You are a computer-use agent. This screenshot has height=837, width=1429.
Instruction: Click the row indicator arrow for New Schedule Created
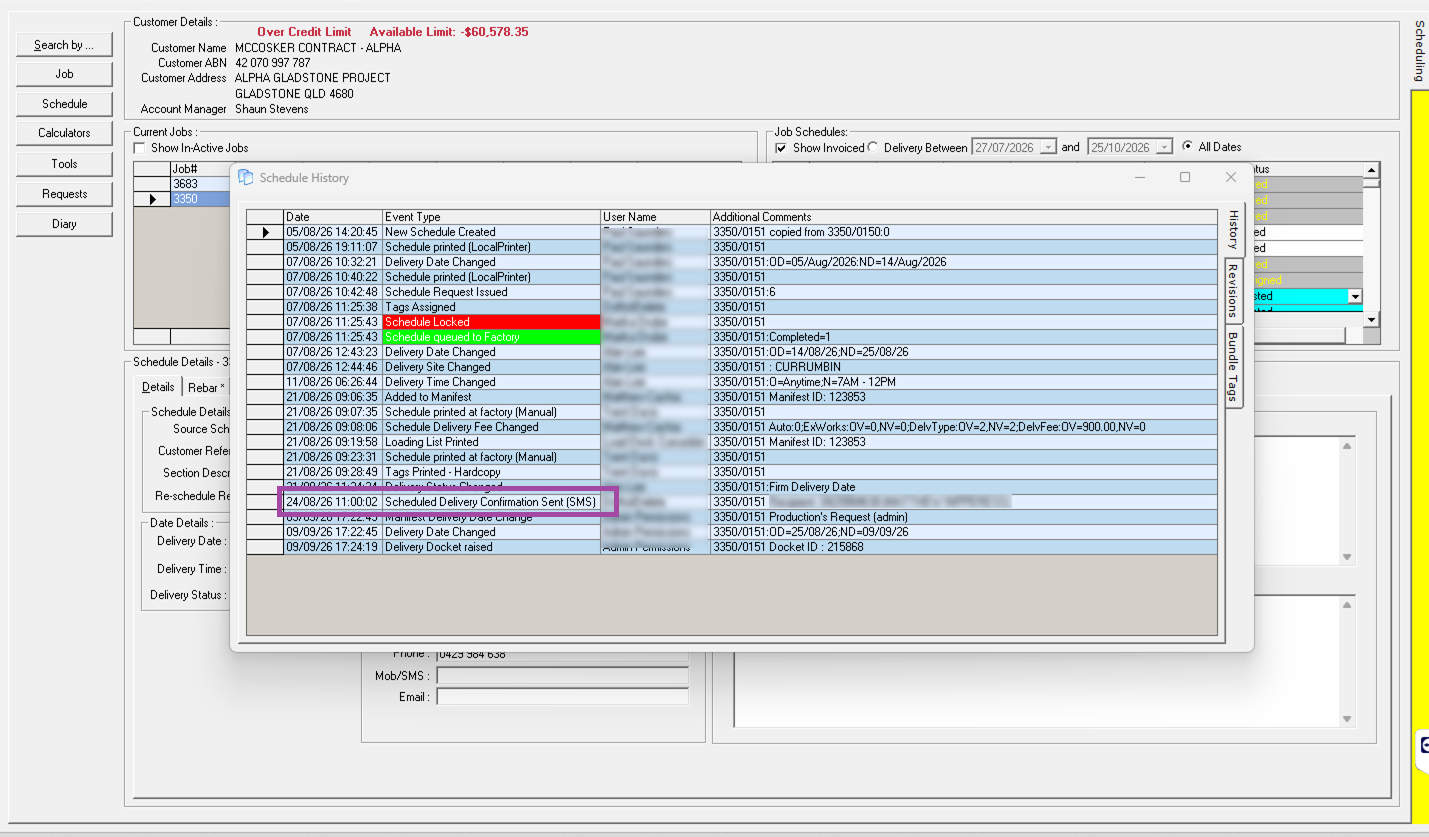click(266, 232)
